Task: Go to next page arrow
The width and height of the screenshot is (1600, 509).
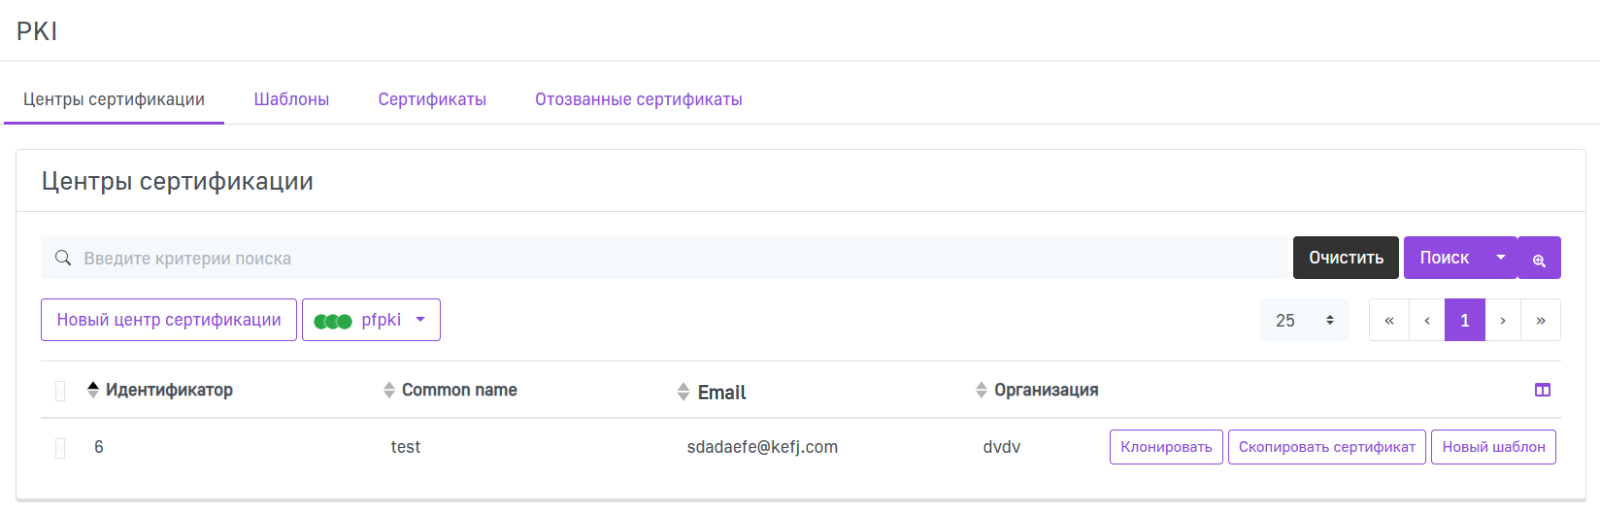Action: point(1502,321)
